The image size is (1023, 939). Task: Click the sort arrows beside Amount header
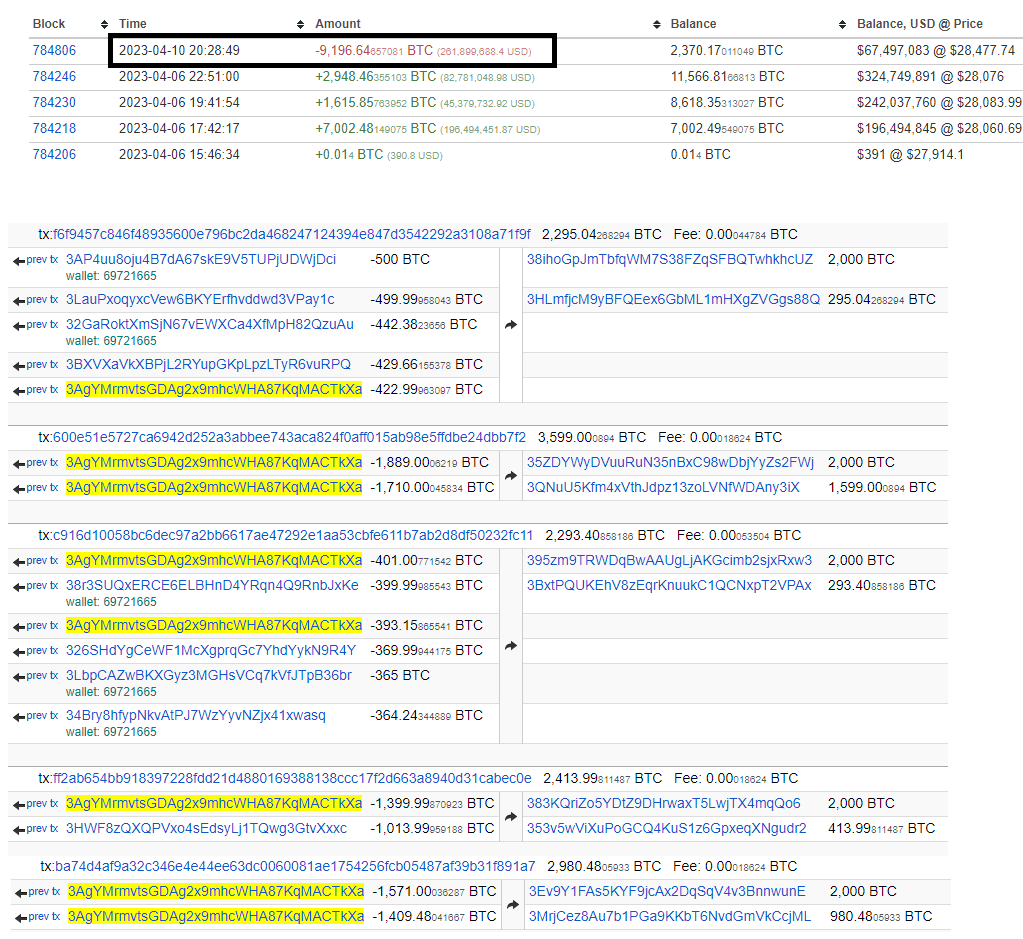657,24
